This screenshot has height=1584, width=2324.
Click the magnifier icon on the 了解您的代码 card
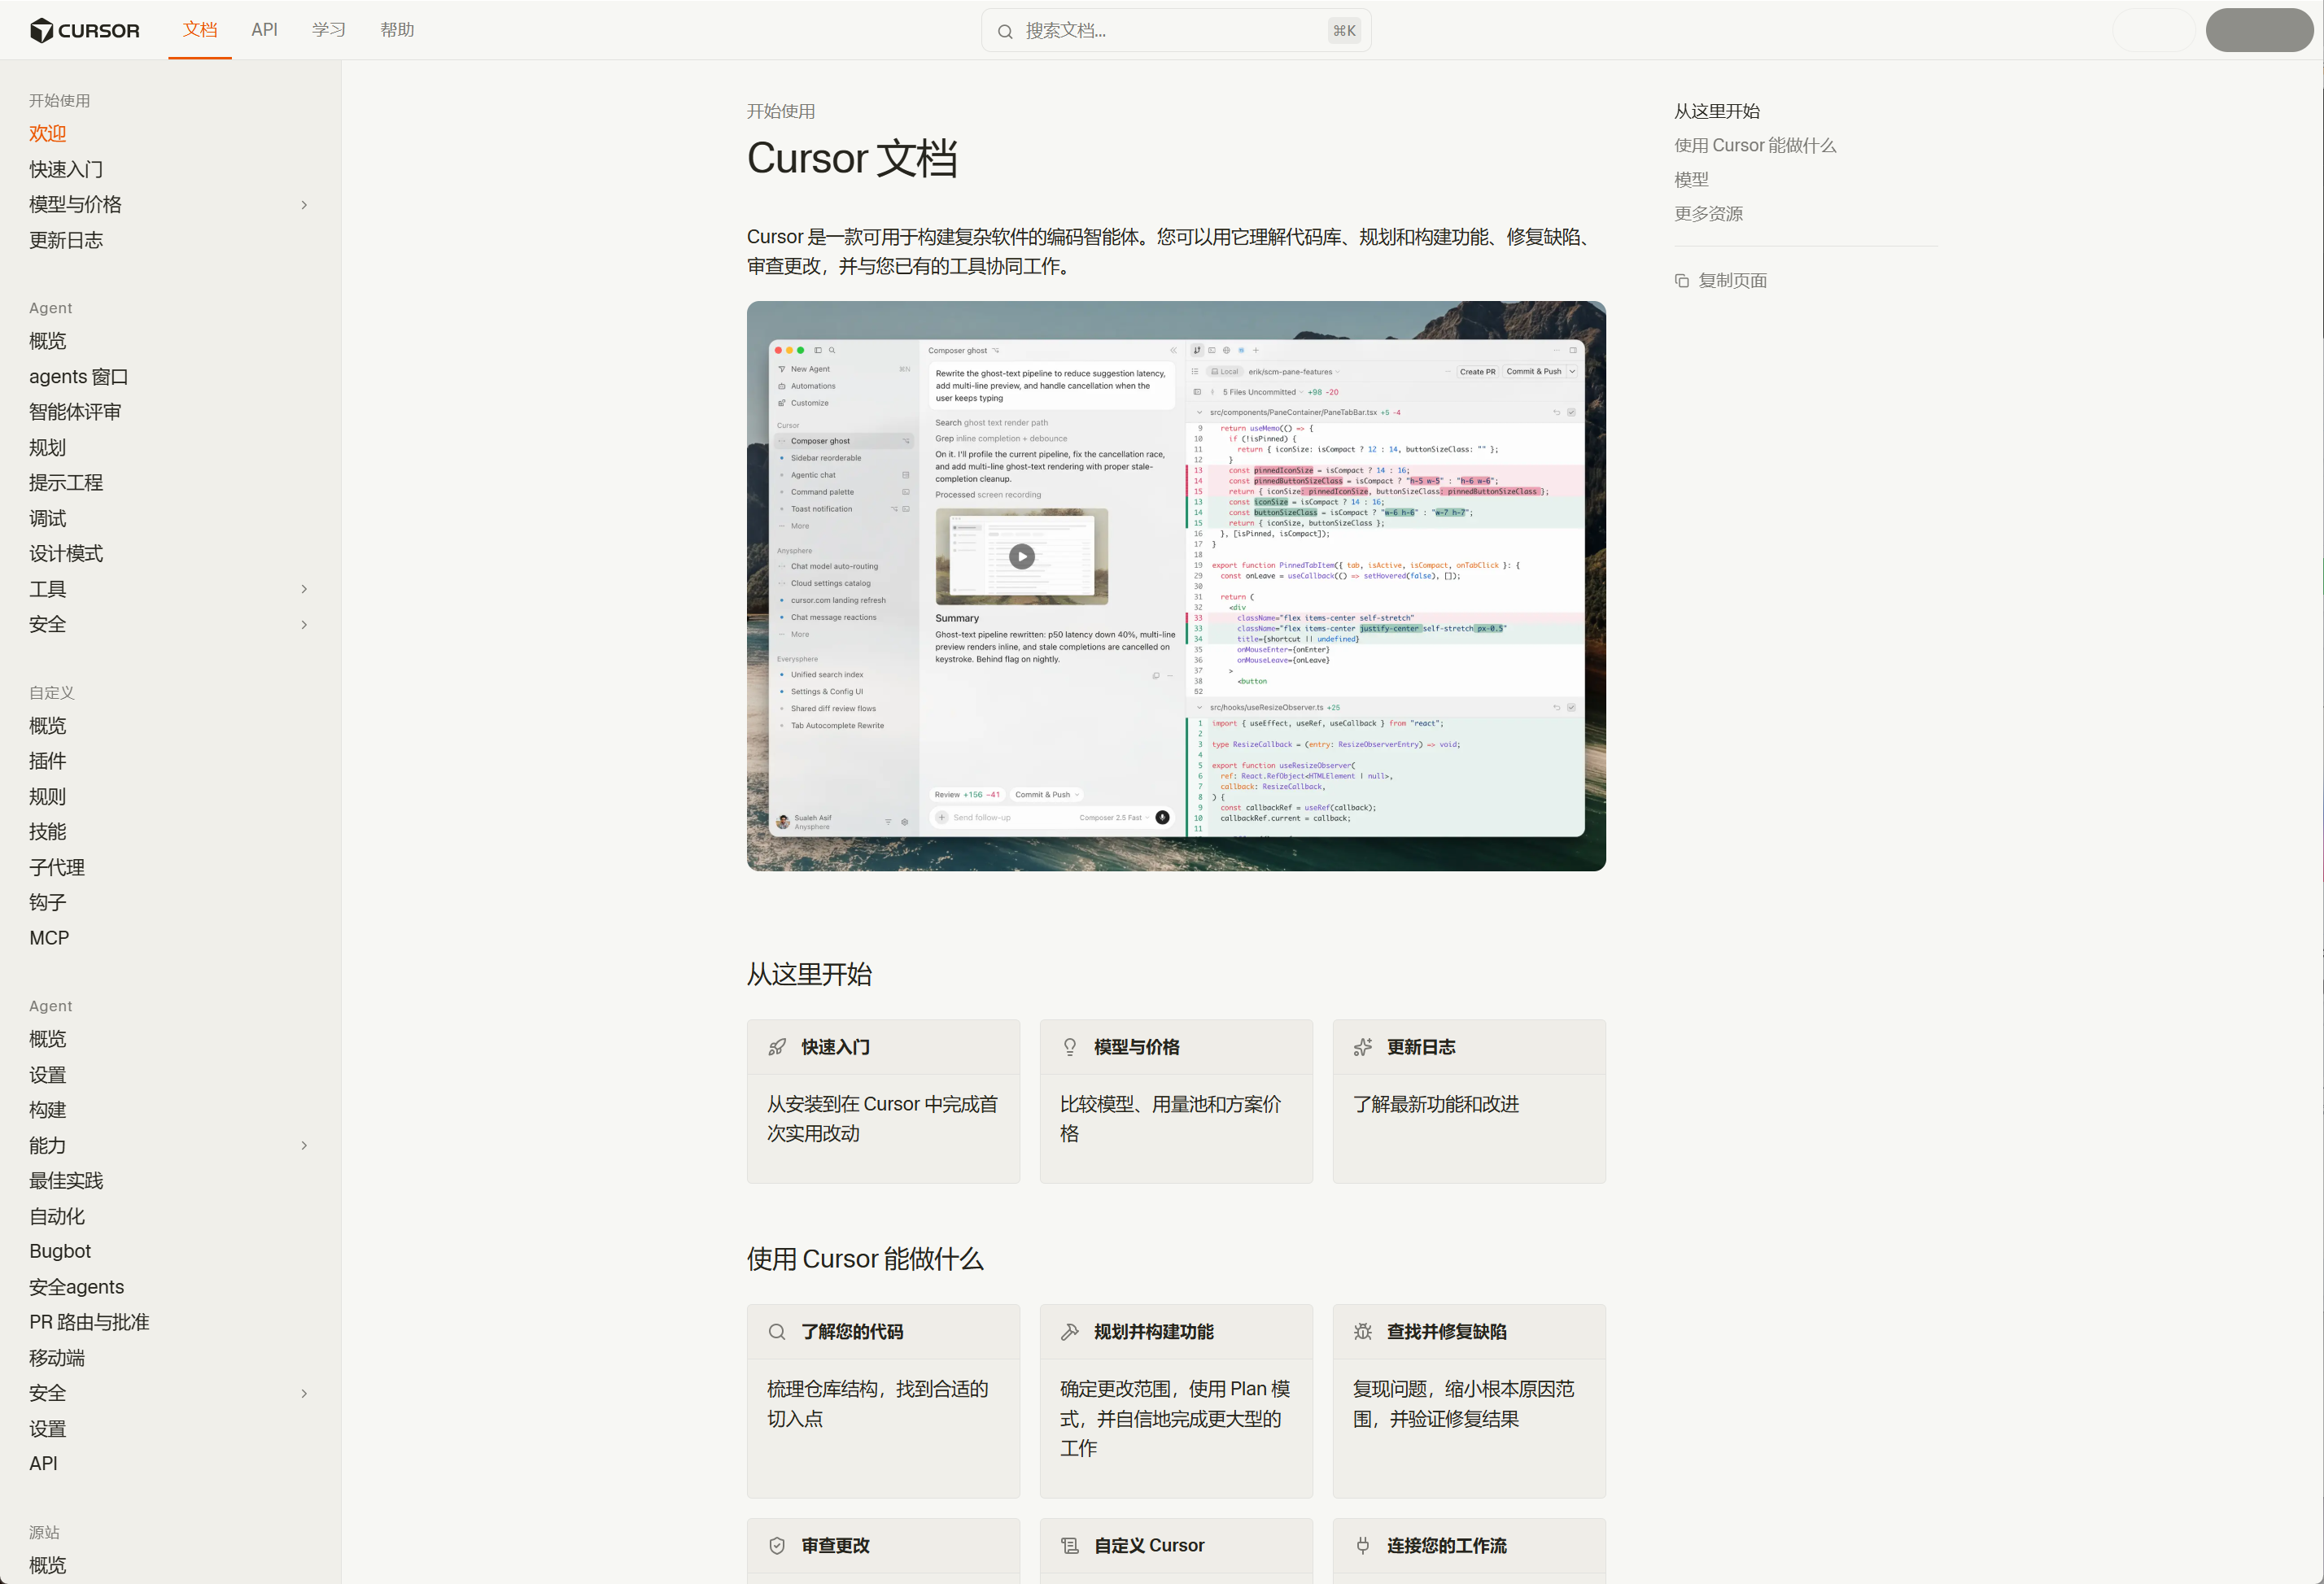[777, 1332]
